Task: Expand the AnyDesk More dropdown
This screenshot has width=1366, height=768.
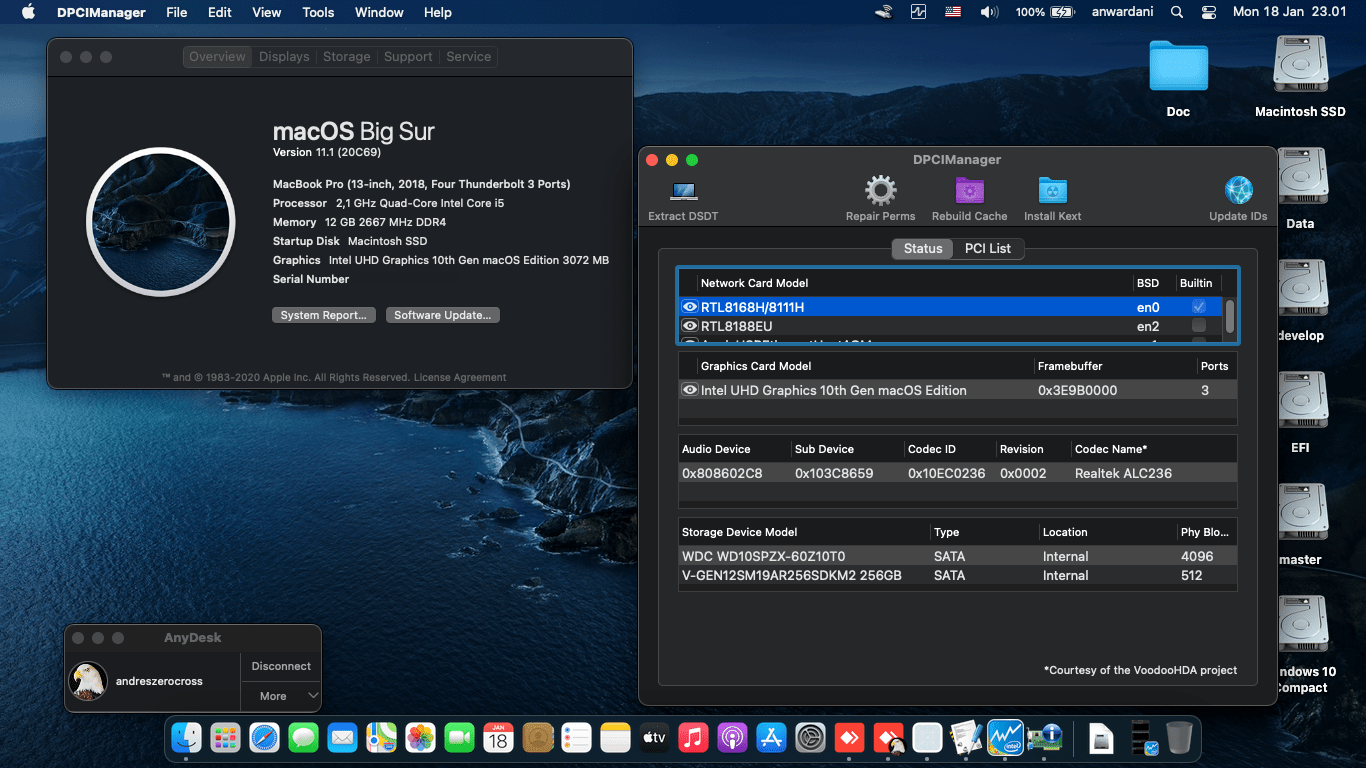Action: (281, 696)
